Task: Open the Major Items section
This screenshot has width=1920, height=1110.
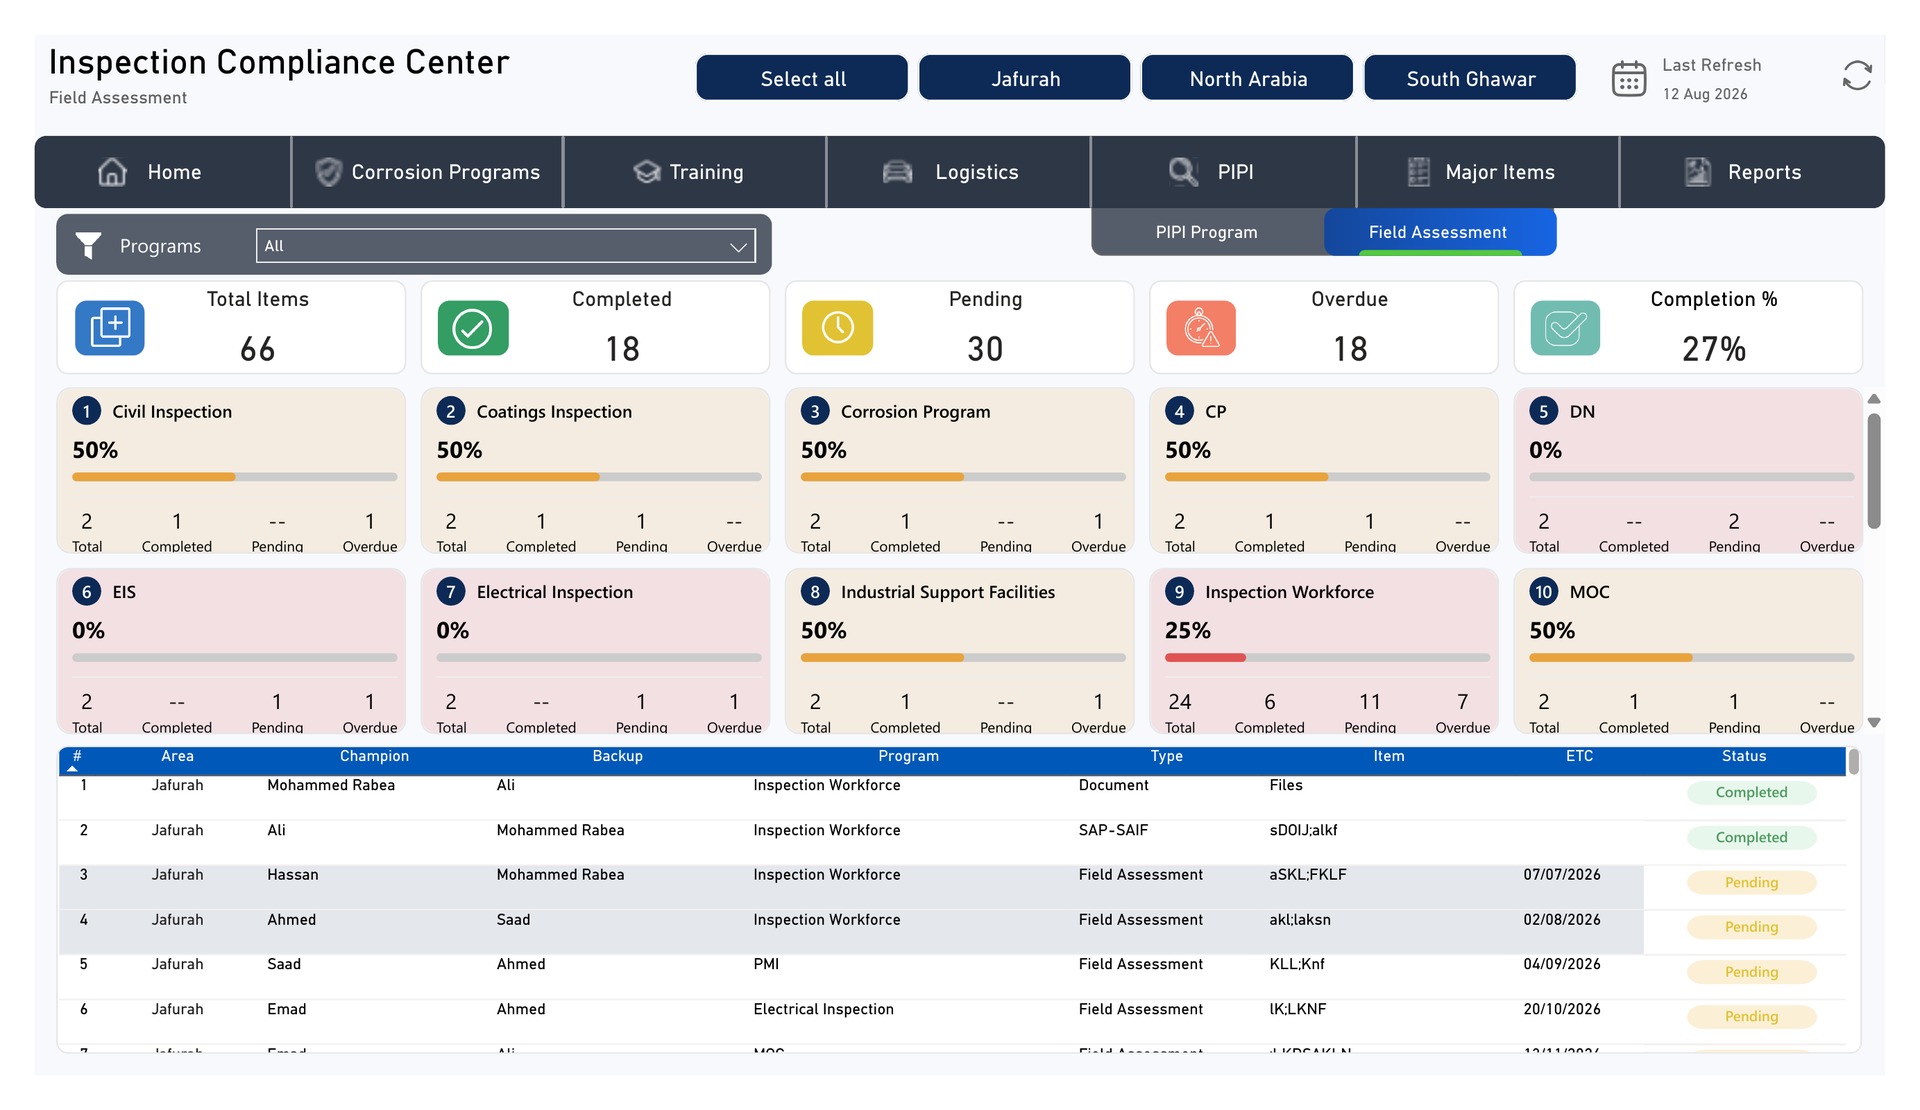Action: tap(1488, 172)
